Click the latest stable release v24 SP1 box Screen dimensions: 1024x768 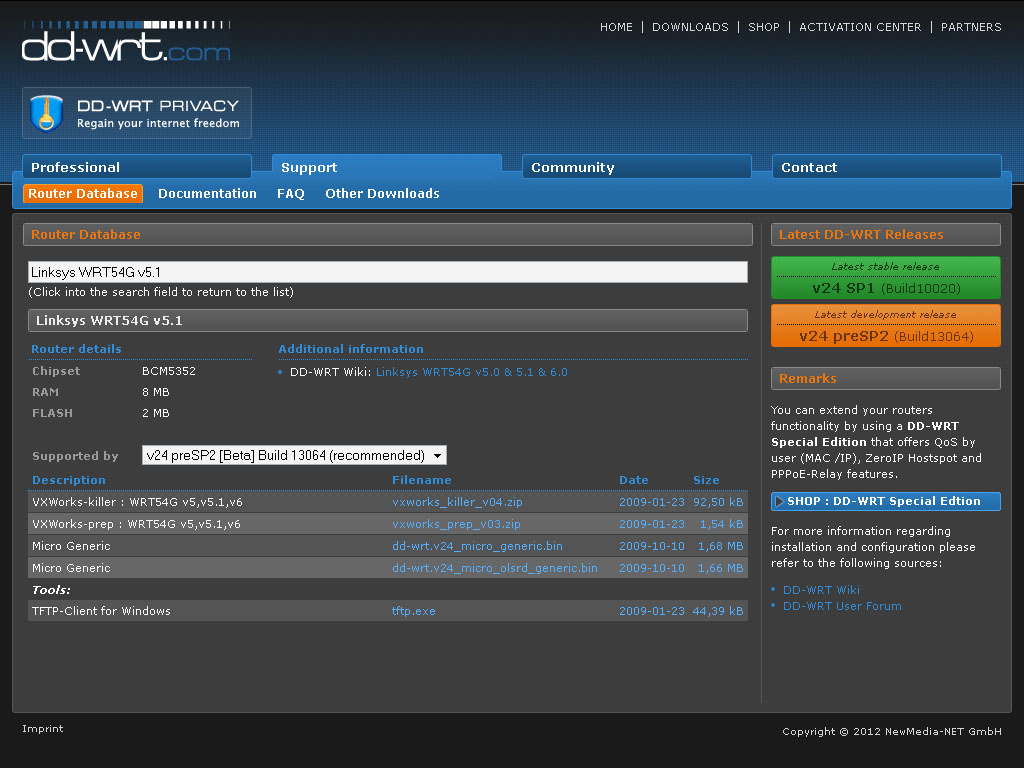click(886, 278)
